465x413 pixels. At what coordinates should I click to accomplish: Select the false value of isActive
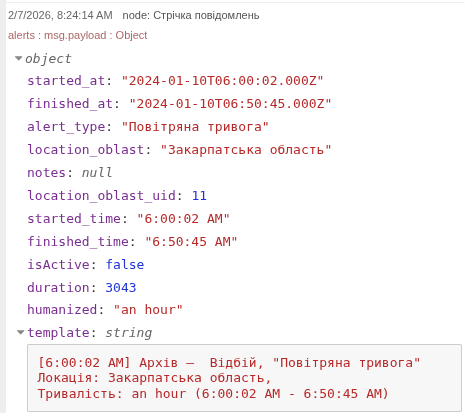(125, 265)
